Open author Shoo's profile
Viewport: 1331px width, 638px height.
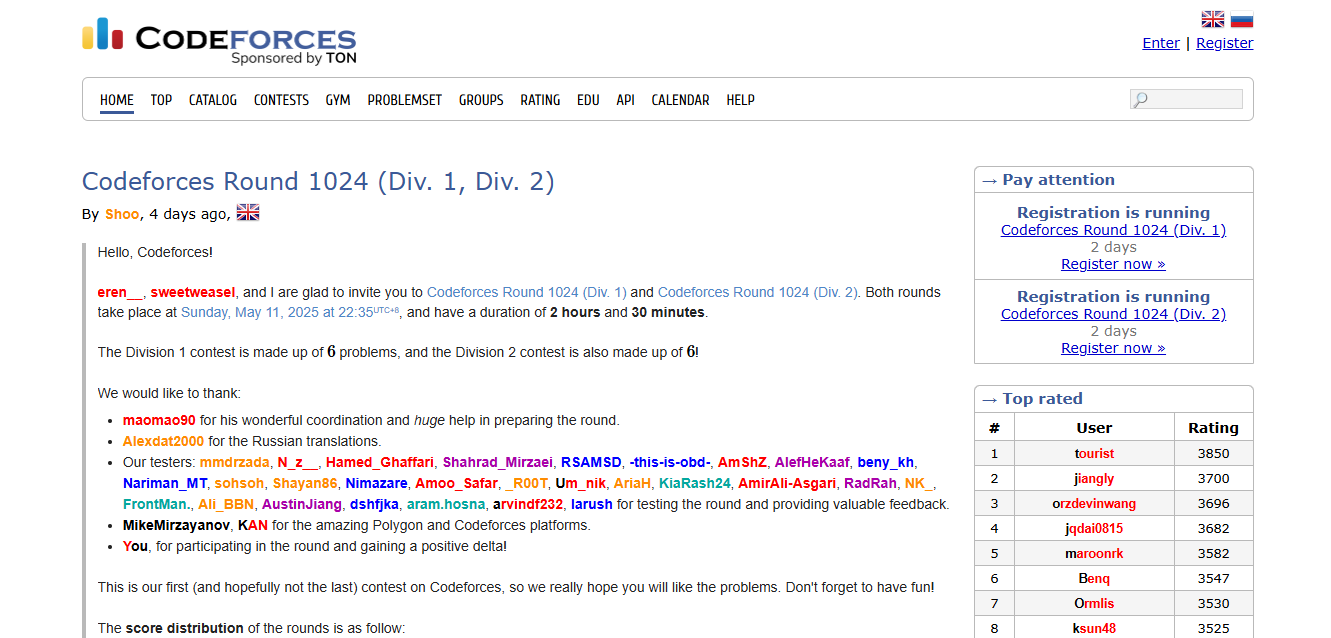[122, 214]
